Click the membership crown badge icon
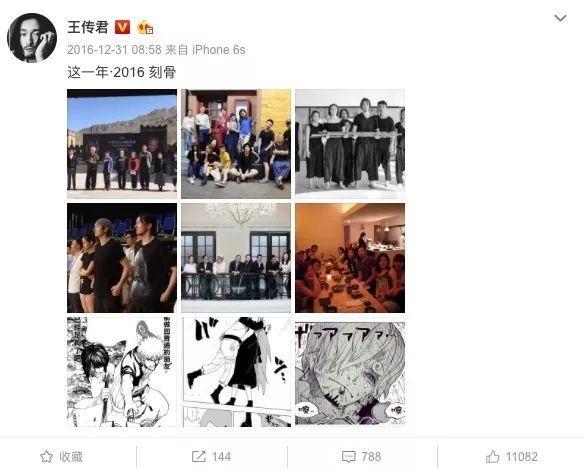 [x=145, y=28]
